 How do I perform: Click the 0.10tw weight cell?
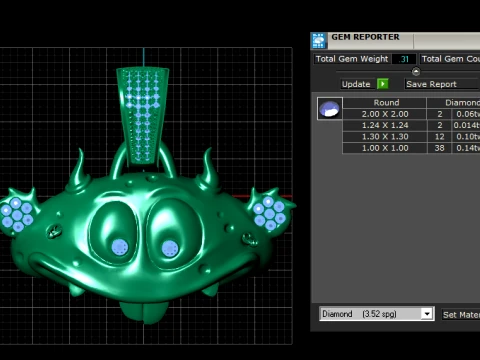click(466, 137)
